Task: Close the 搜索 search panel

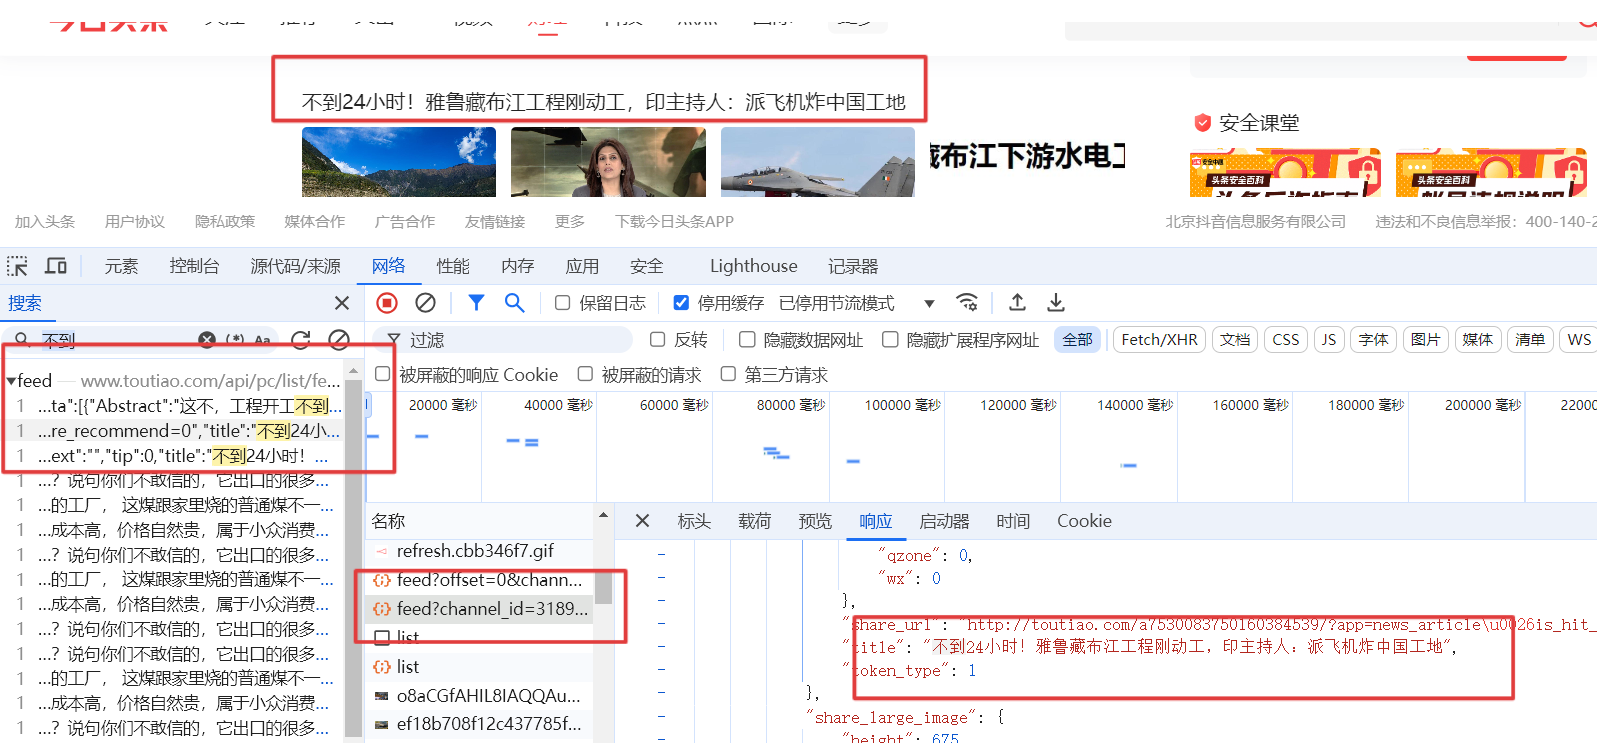Action: coord(342,303)
